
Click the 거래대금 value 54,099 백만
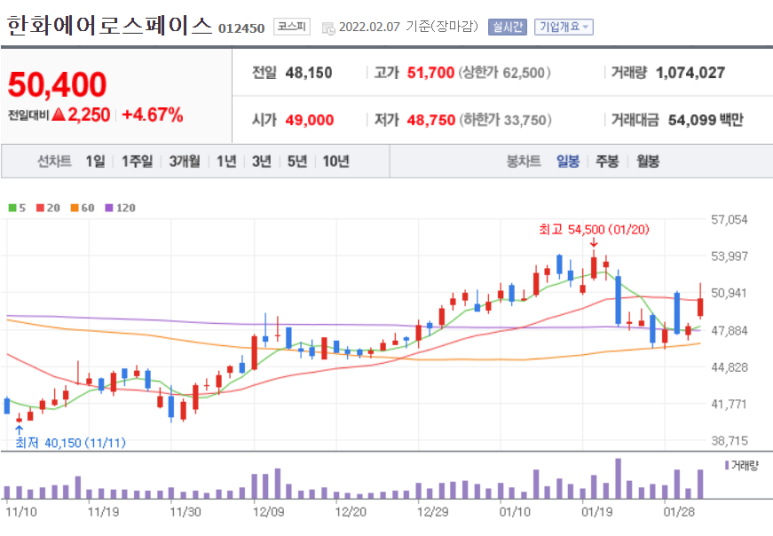705,120
